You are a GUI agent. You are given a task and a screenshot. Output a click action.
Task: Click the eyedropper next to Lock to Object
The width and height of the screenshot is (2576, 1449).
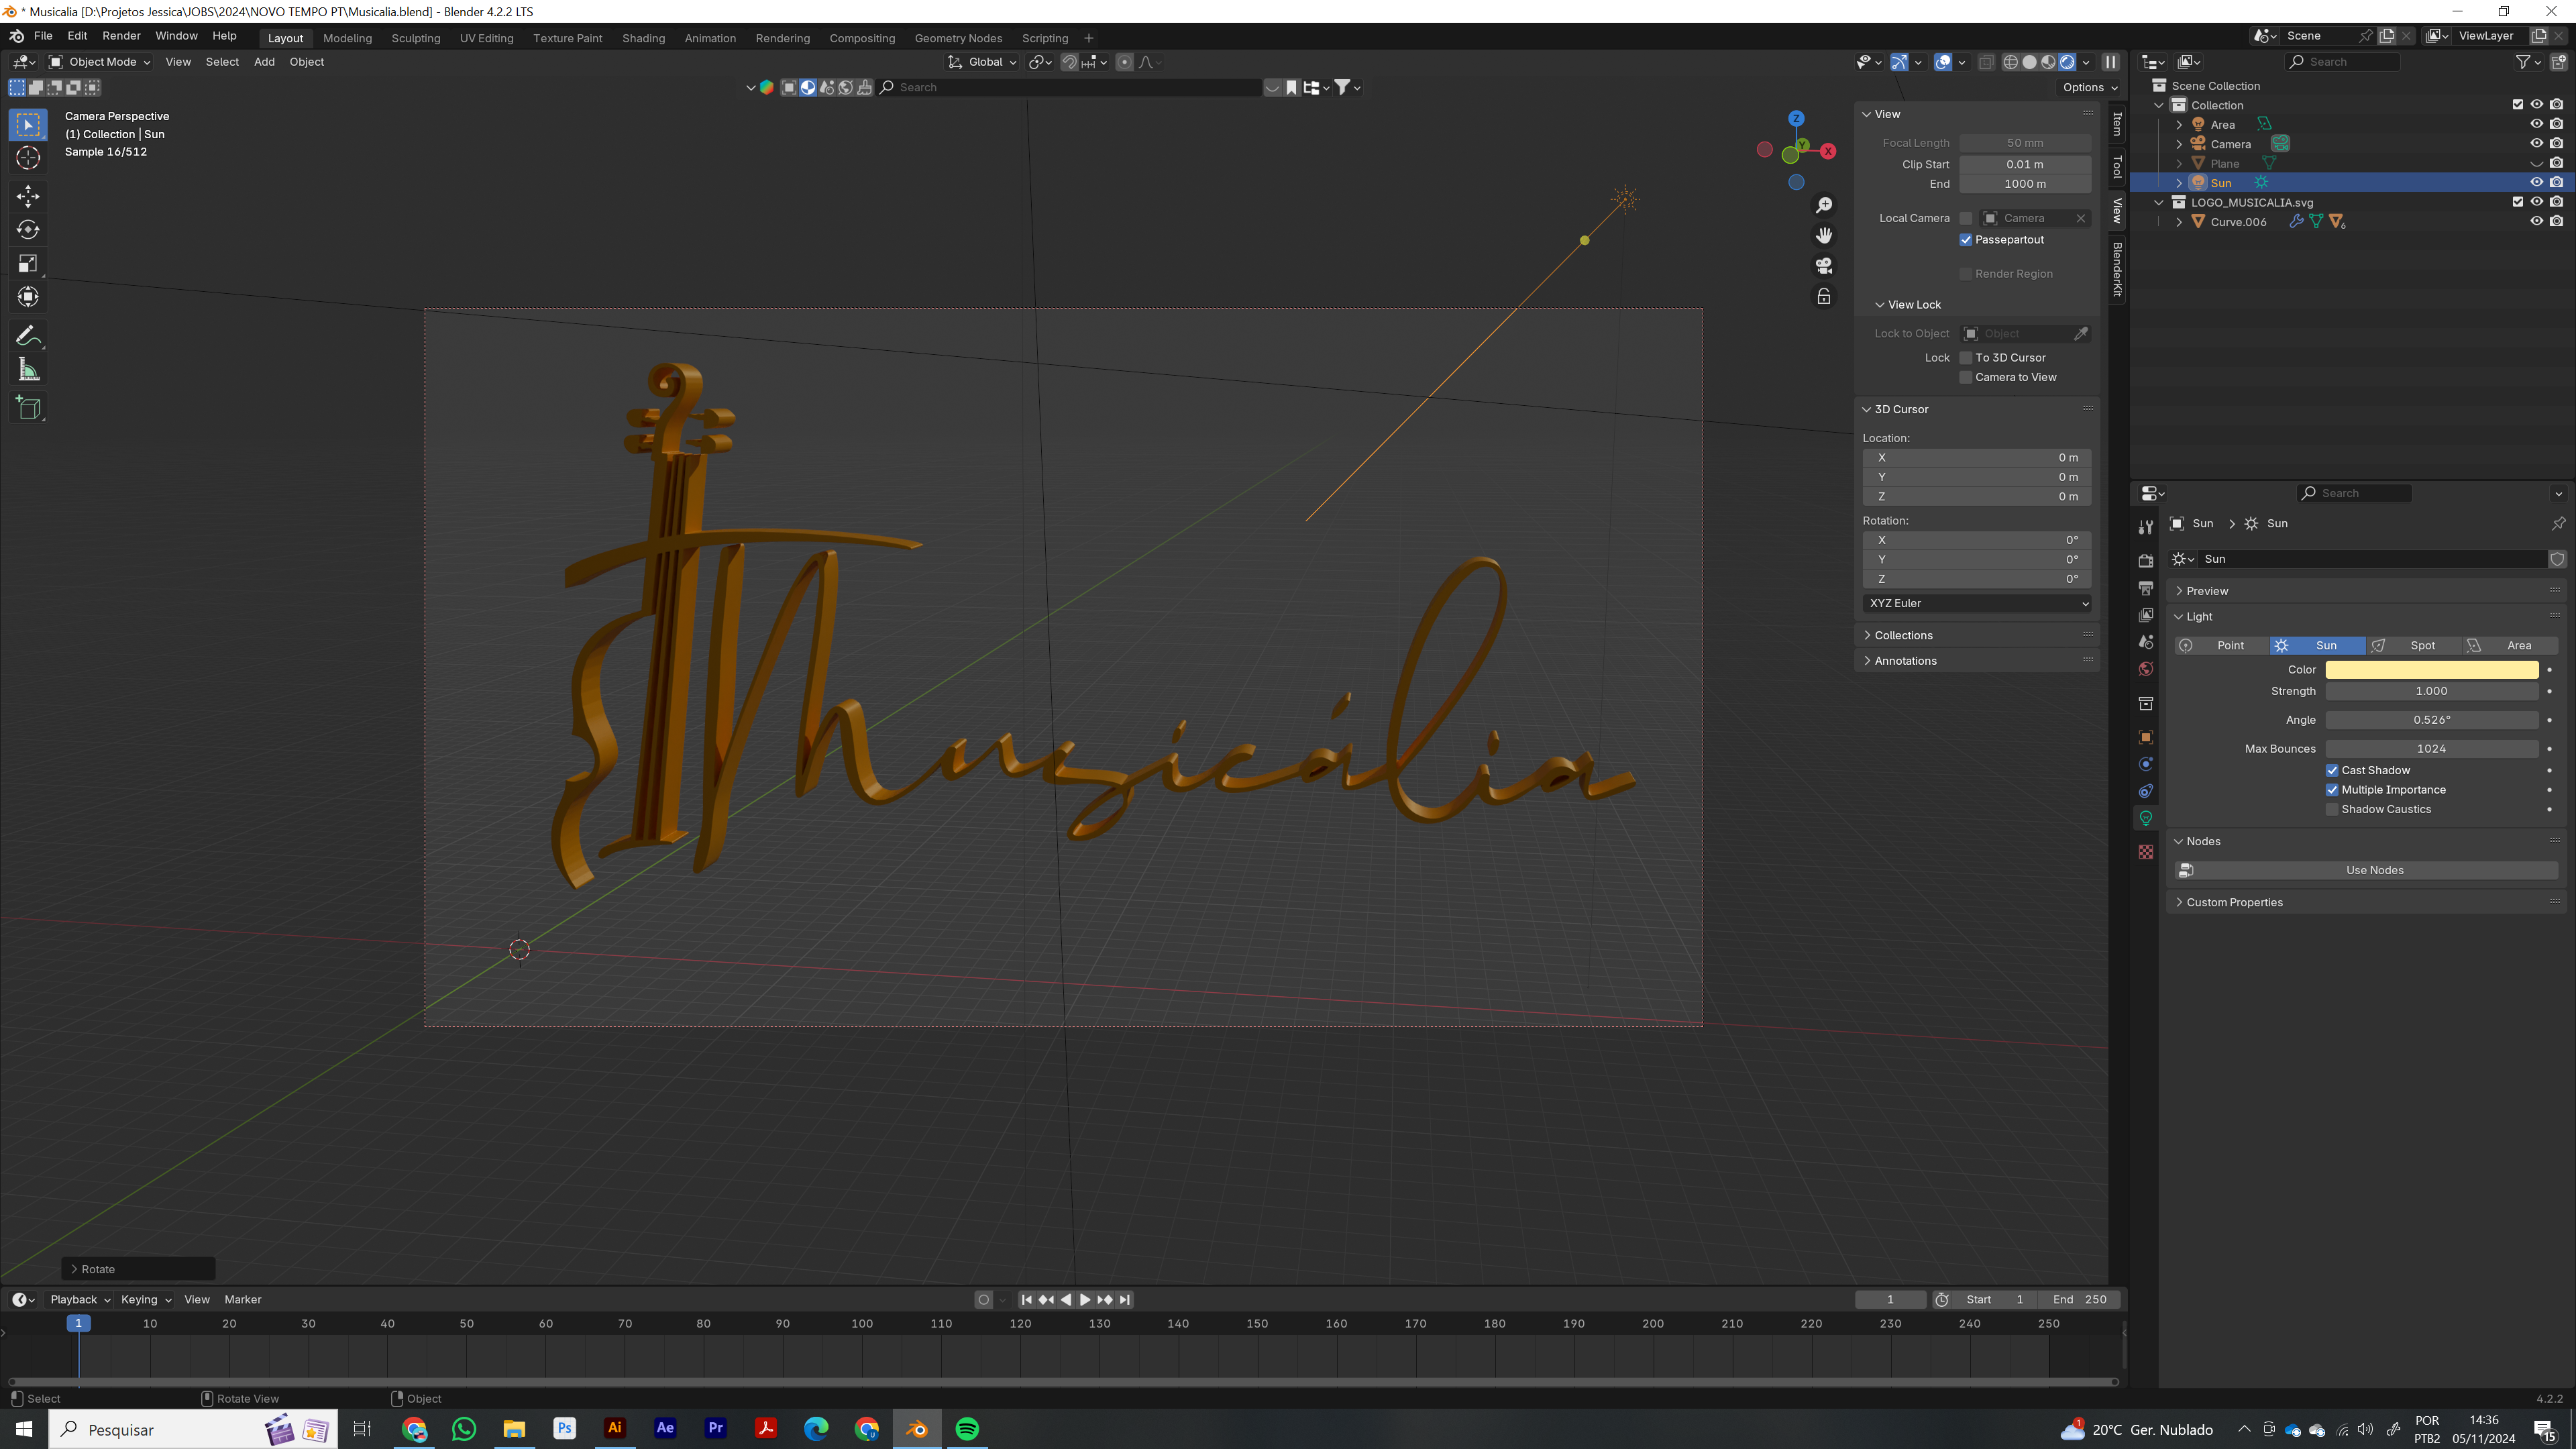pos(2081,334)
